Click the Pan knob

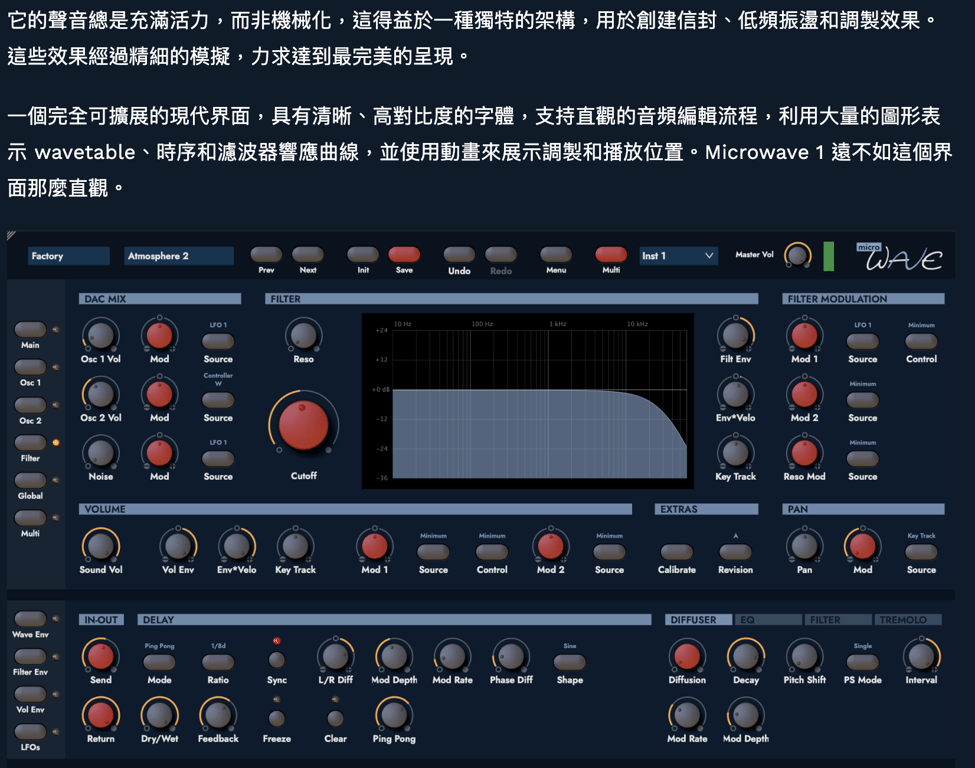(x=804, y=546)
